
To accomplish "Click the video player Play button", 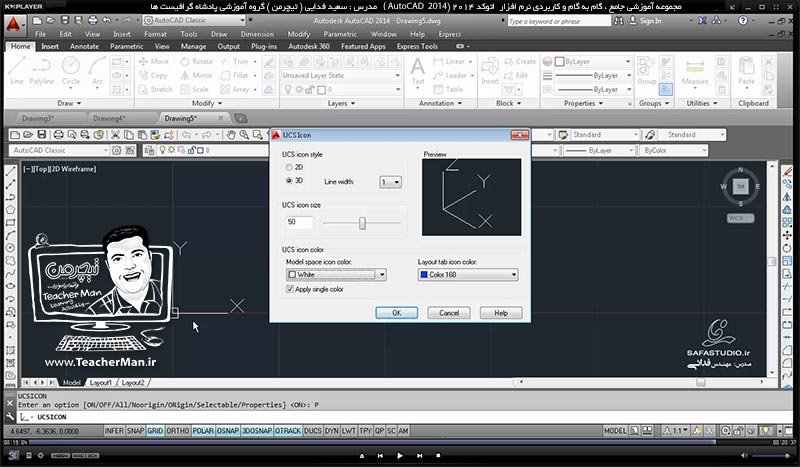I will click(x=399, y=455).
